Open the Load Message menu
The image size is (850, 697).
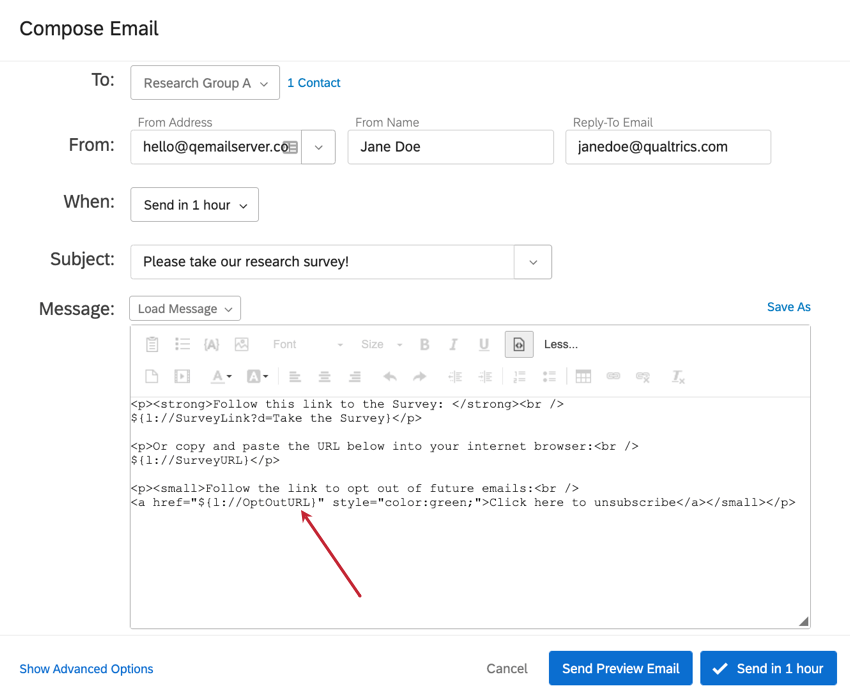184,308
